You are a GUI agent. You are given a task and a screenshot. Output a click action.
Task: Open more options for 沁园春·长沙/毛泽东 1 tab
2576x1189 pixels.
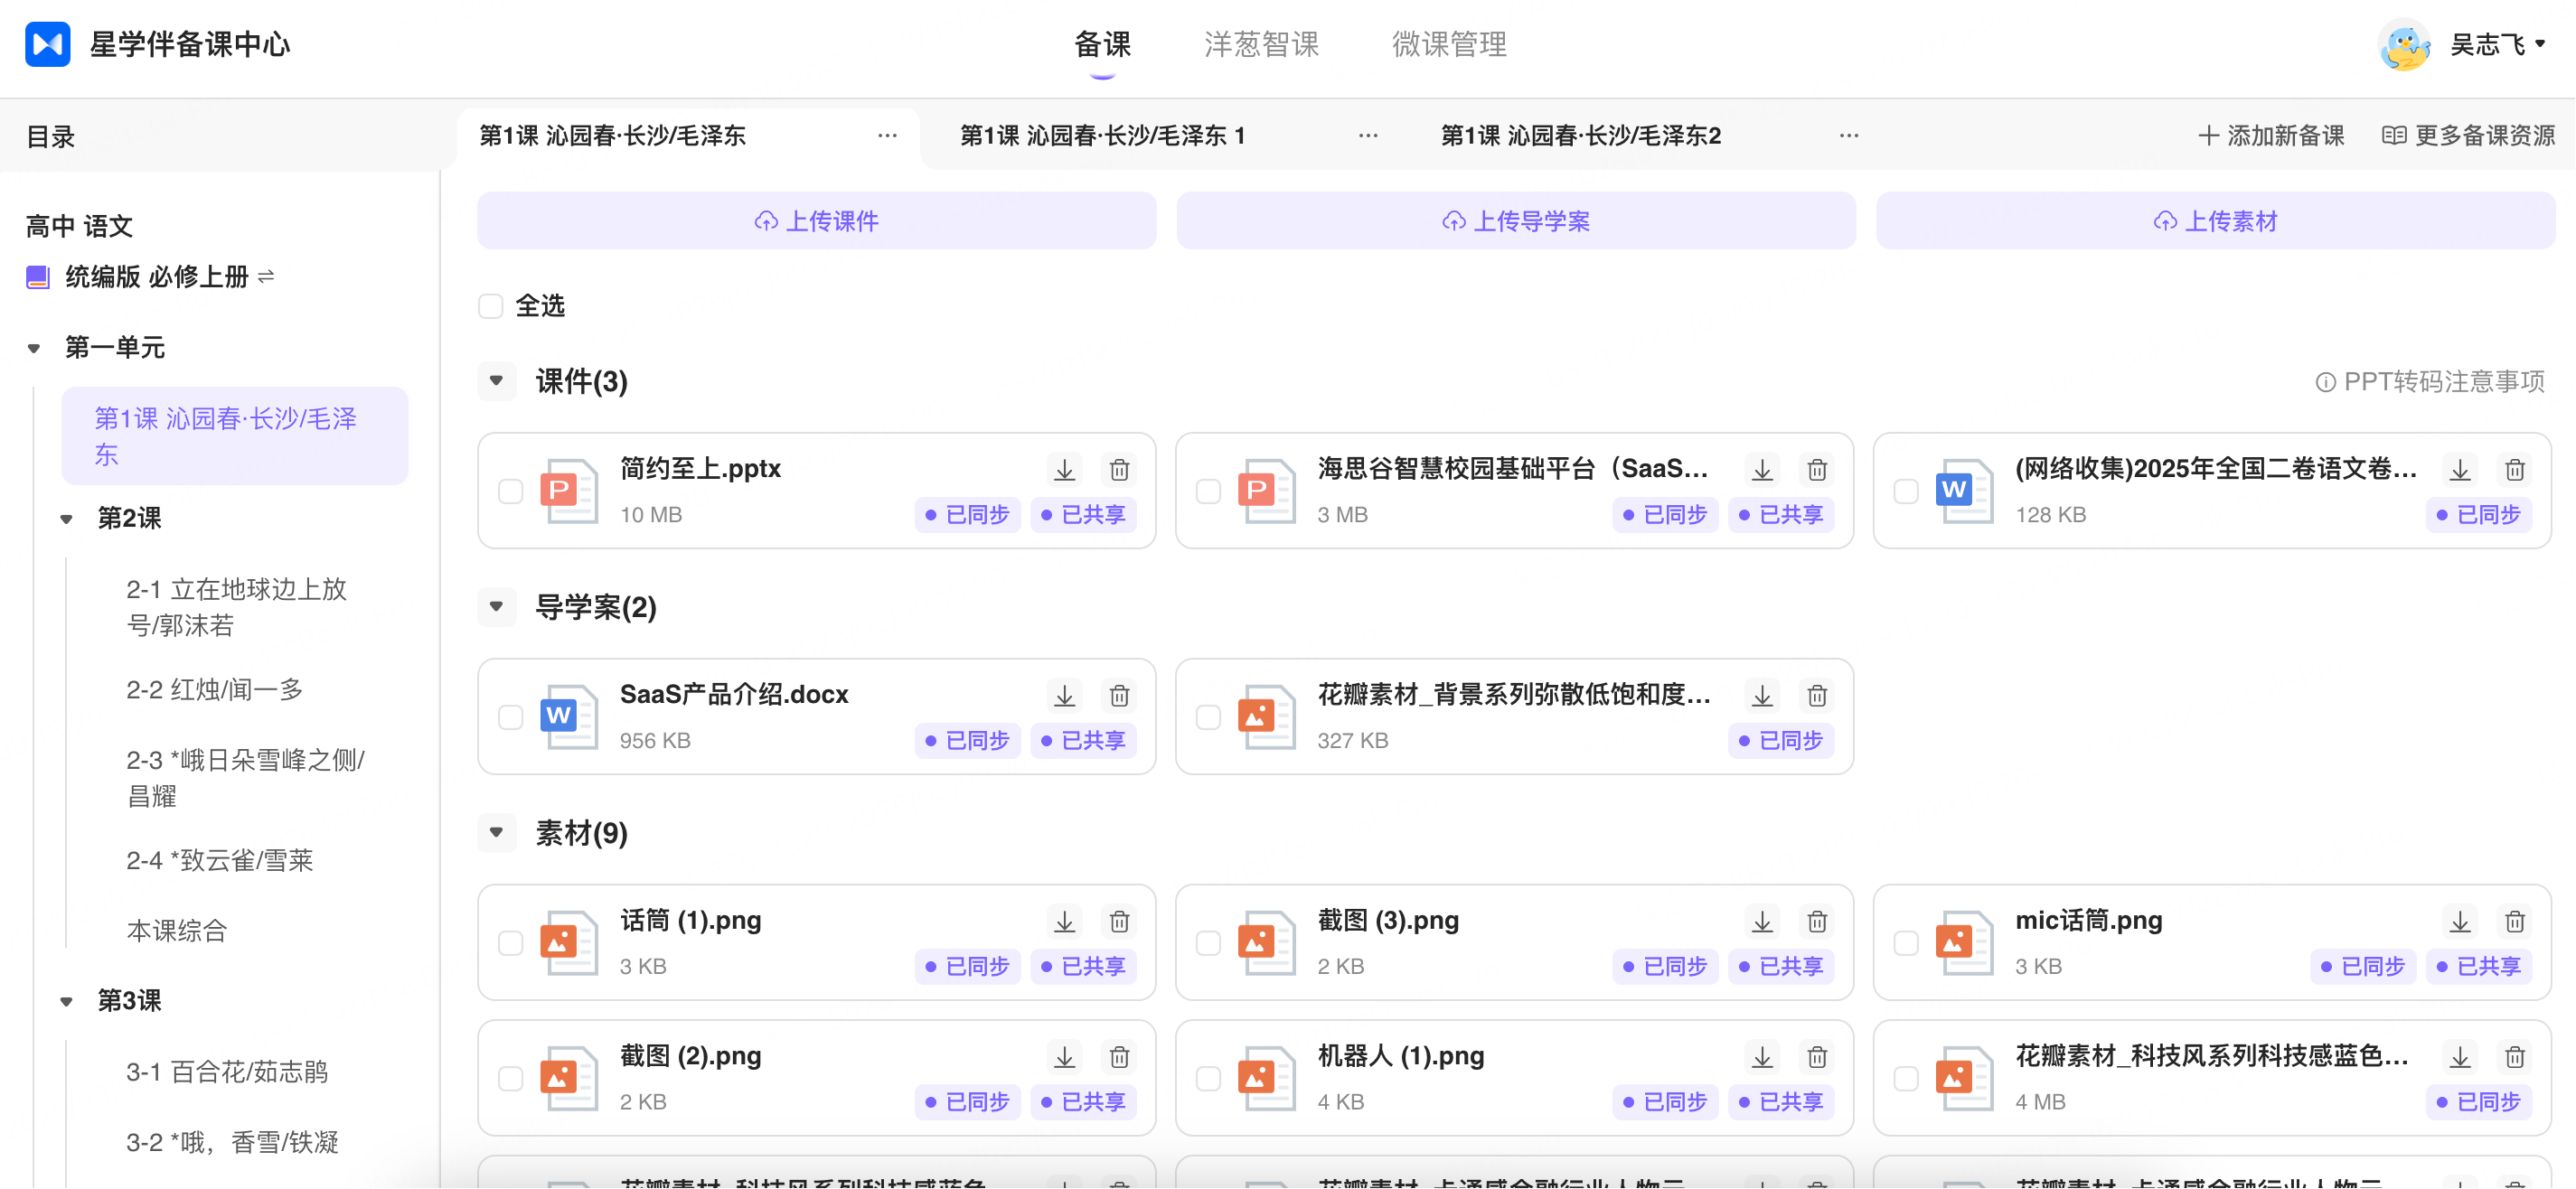(1368, 135)
